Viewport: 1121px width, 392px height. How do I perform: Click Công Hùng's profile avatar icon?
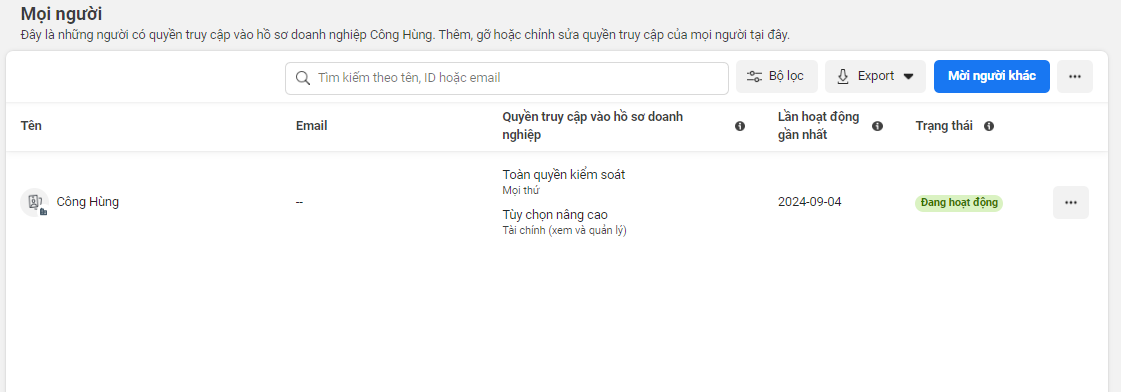click(34, 202)
